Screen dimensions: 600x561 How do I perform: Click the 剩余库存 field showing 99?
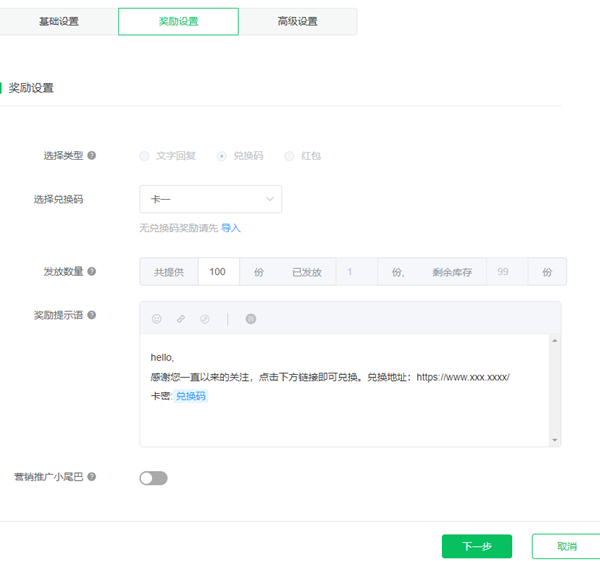(507, 272)
